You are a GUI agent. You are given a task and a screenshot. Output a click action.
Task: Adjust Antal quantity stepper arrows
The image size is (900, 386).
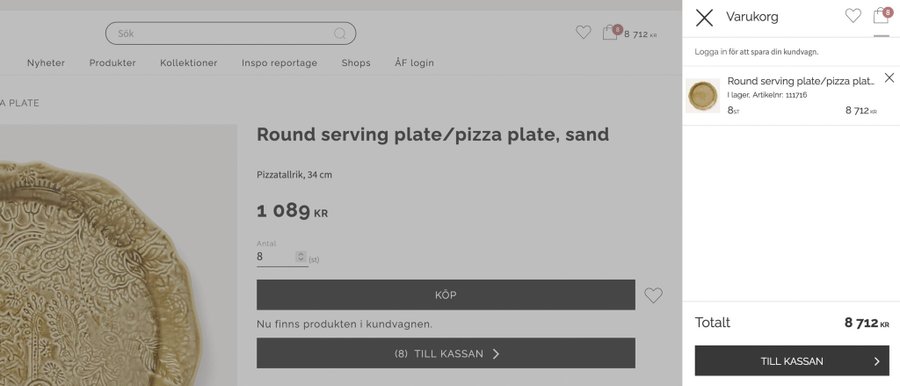click(x=300, y=257)
